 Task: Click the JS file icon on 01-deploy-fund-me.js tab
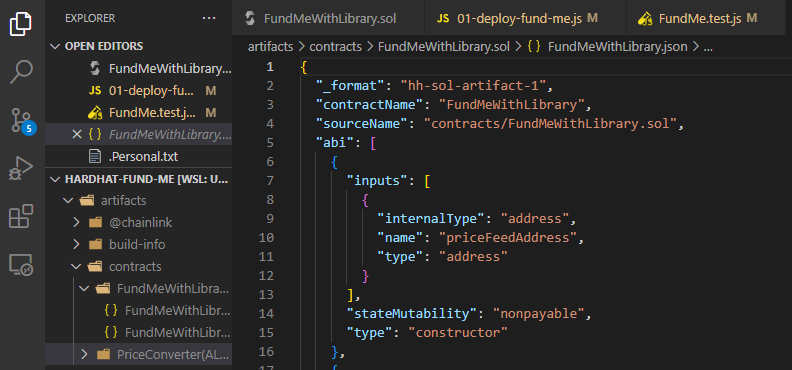(x=443, y=19)
